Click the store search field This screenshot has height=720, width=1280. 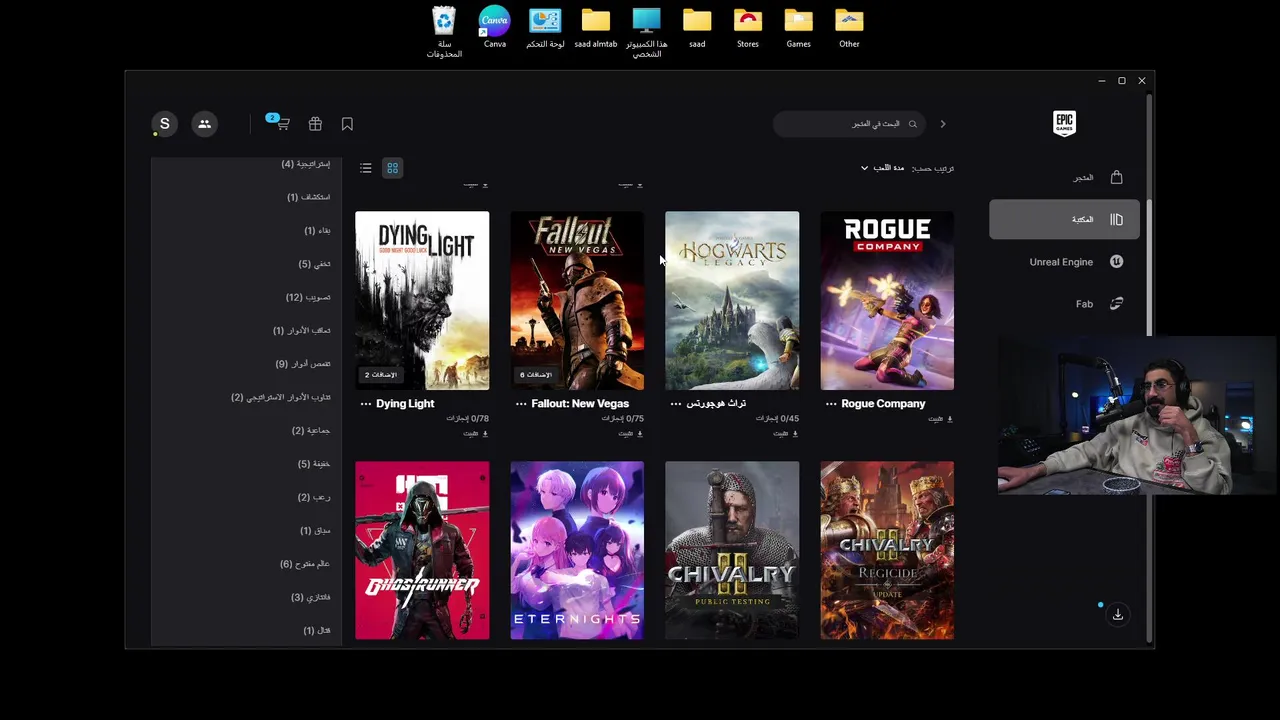848,124
